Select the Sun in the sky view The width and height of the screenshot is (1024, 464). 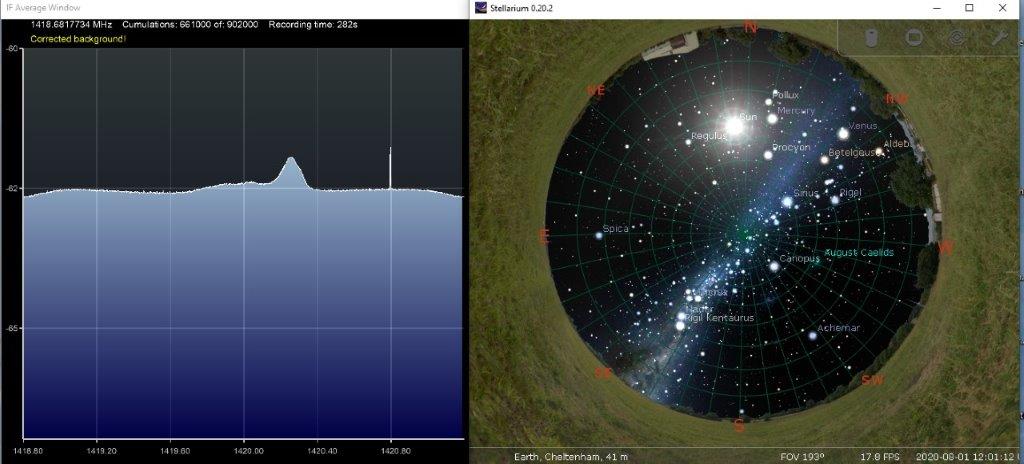[x=734, y=126]
